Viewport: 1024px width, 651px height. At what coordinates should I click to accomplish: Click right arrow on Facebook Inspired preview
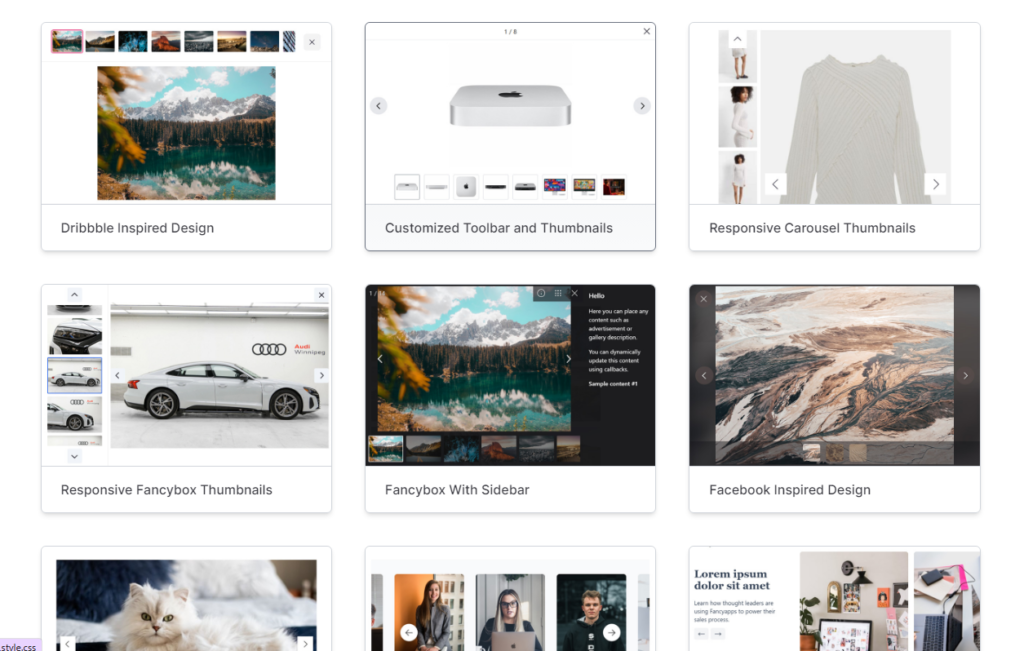pos(965,376)
